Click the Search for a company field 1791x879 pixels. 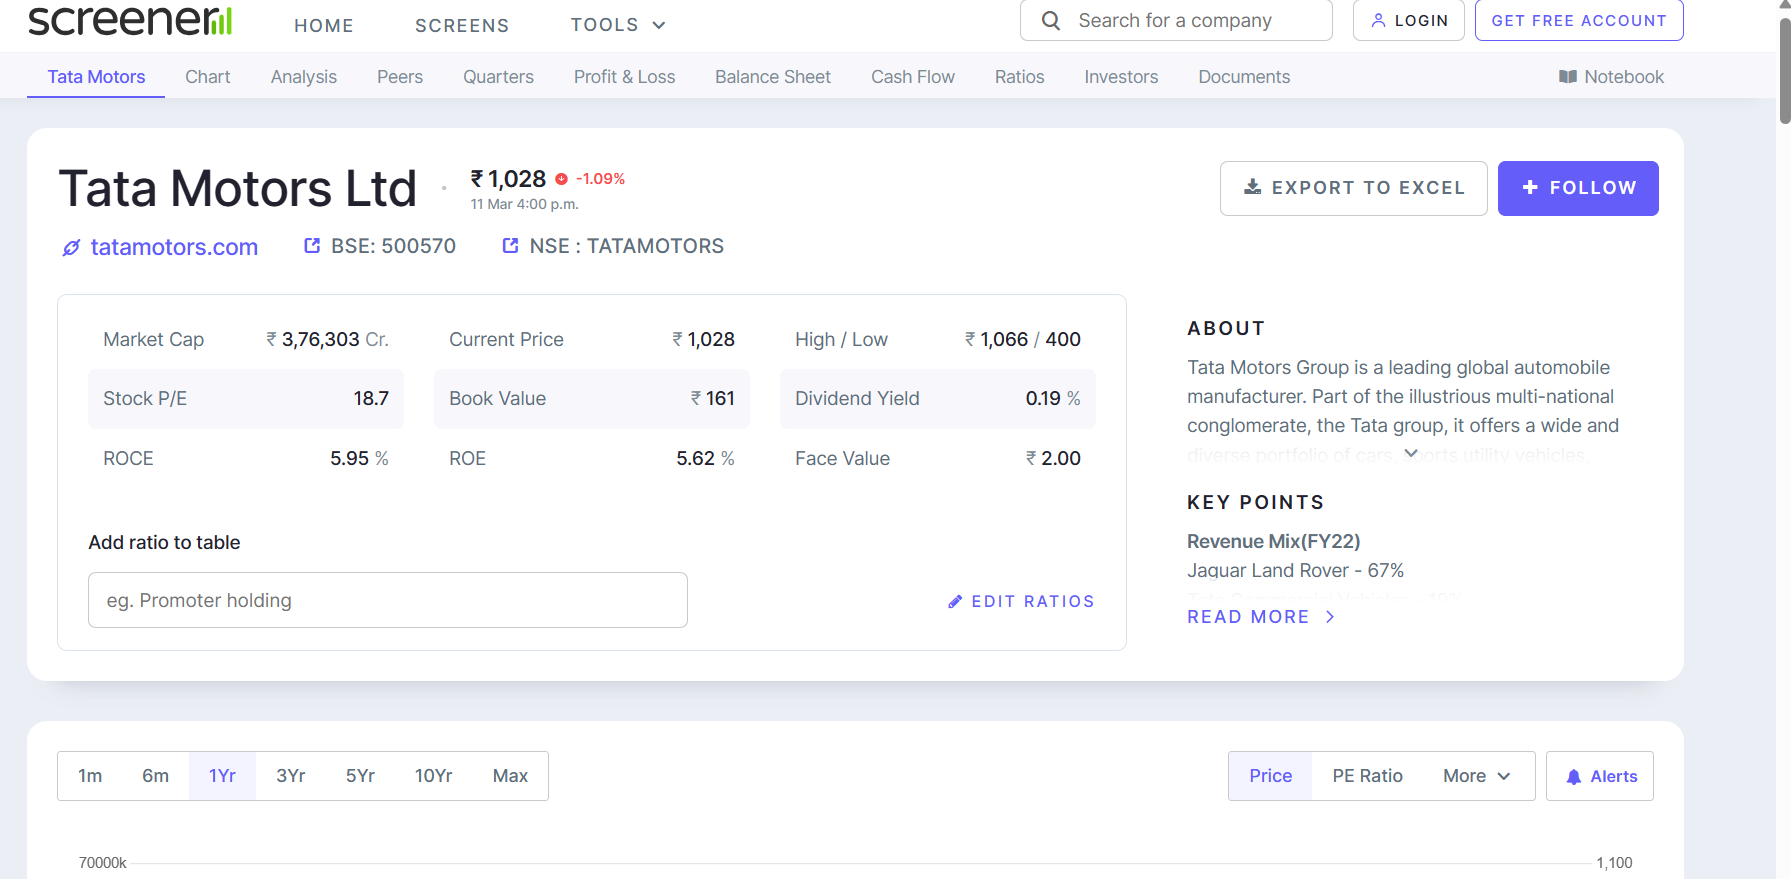(x=1176, y=20)
